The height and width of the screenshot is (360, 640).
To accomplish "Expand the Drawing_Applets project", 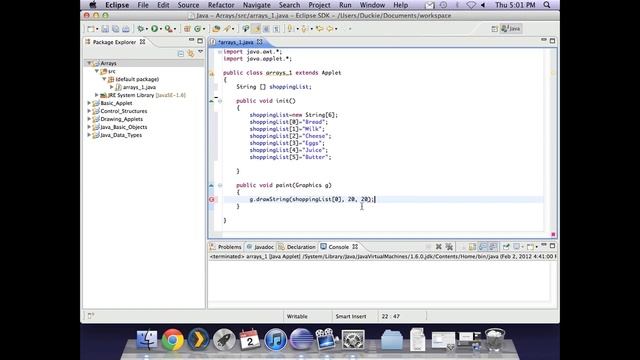I will [89, 119].
